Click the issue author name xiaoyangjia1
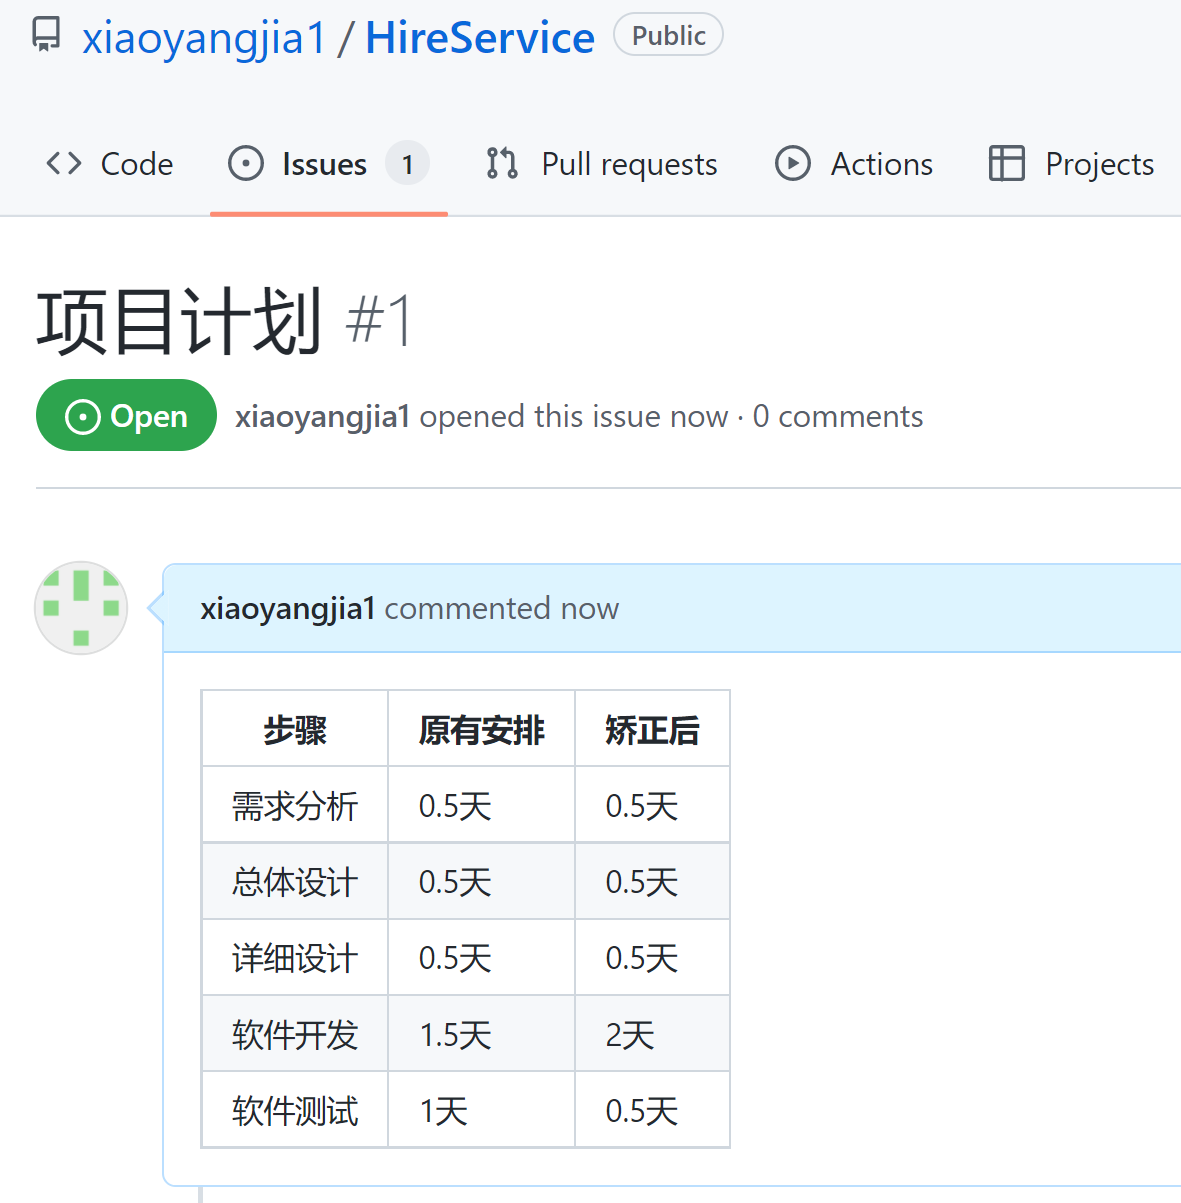The height and width of the screenshot is (1203, 1181). [x=322, y=416]
